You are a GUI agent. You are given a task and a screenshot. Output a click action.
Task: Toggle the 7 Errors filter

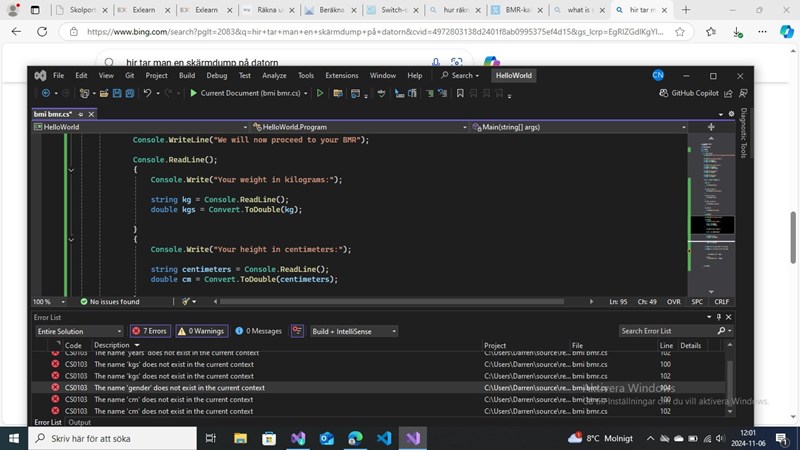coord(150,331)
